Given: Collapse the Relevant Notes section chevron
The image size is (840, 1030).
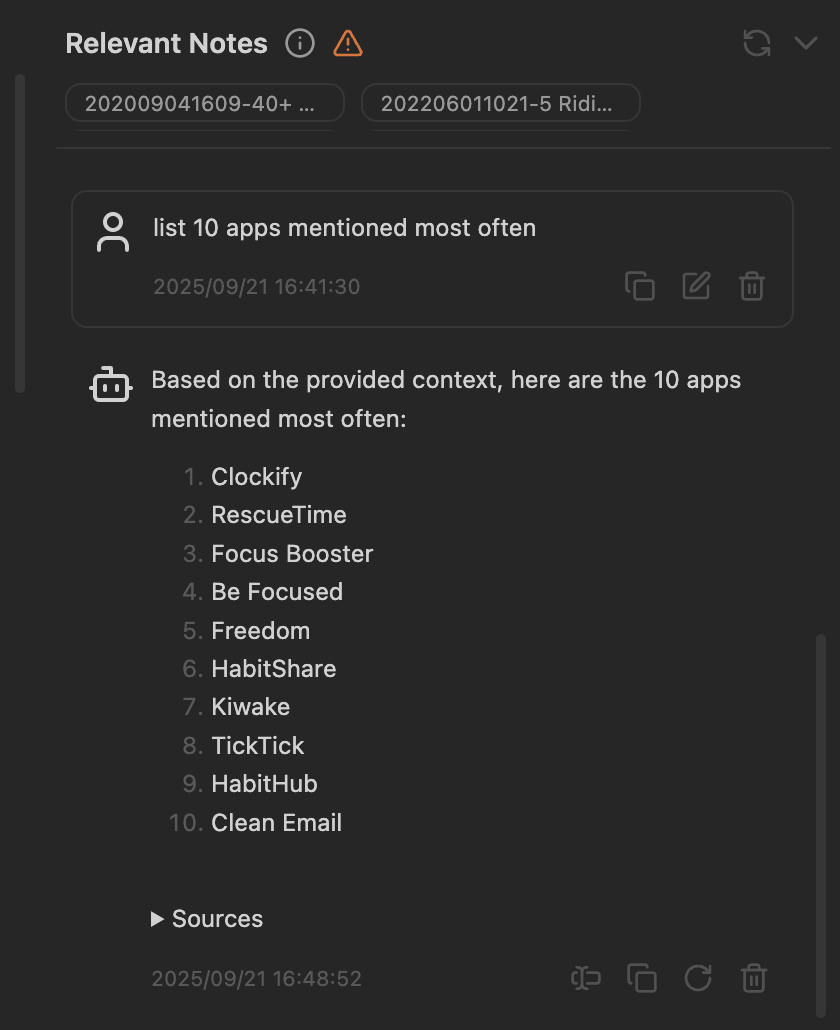Looking at the screenshot, I should [x=806, y=43].
